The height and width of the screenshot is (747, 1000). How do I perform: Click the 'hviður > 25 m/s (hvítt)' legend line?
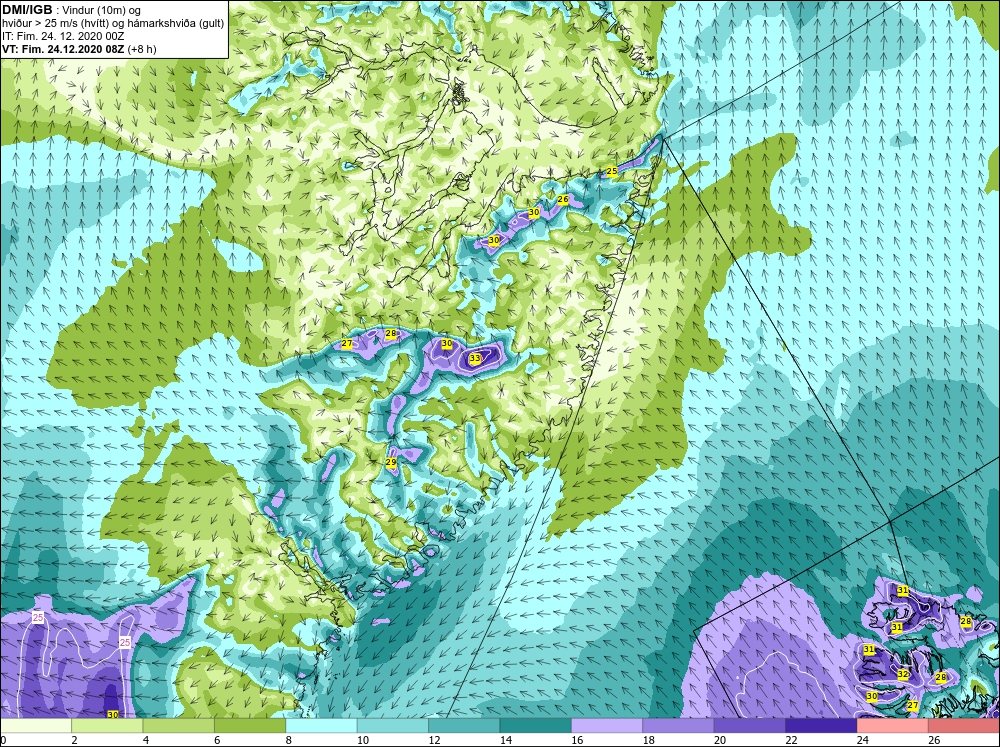point(57,23)
